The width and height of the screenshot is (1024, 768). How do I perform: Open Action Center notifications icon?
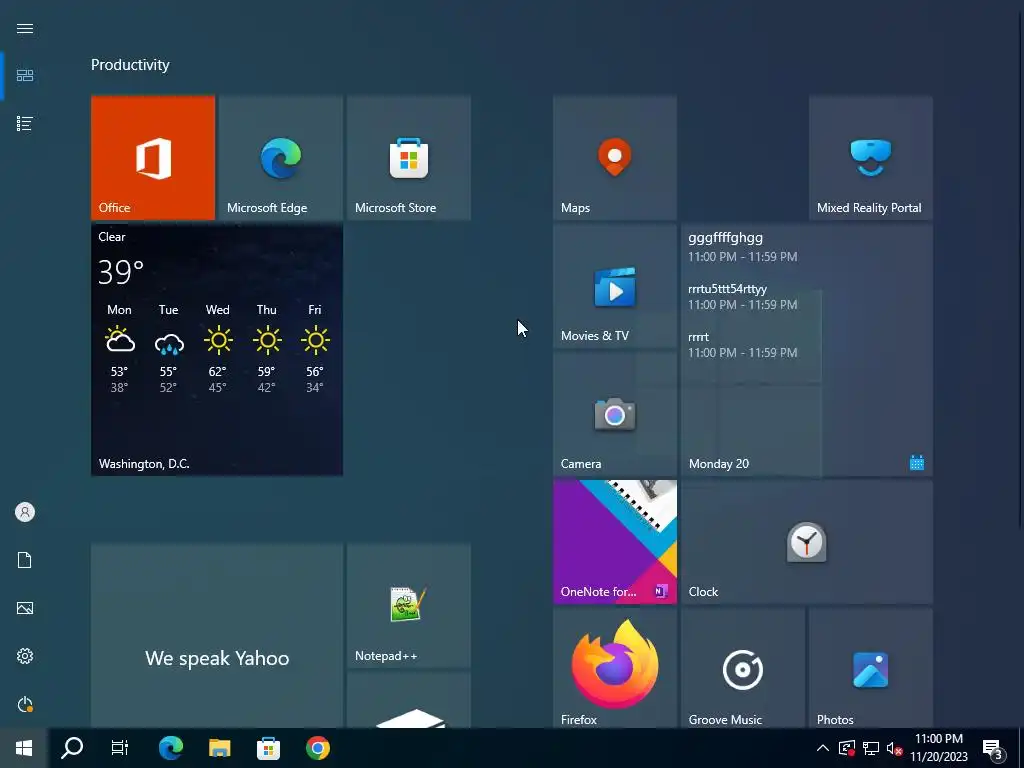[993, 748]
